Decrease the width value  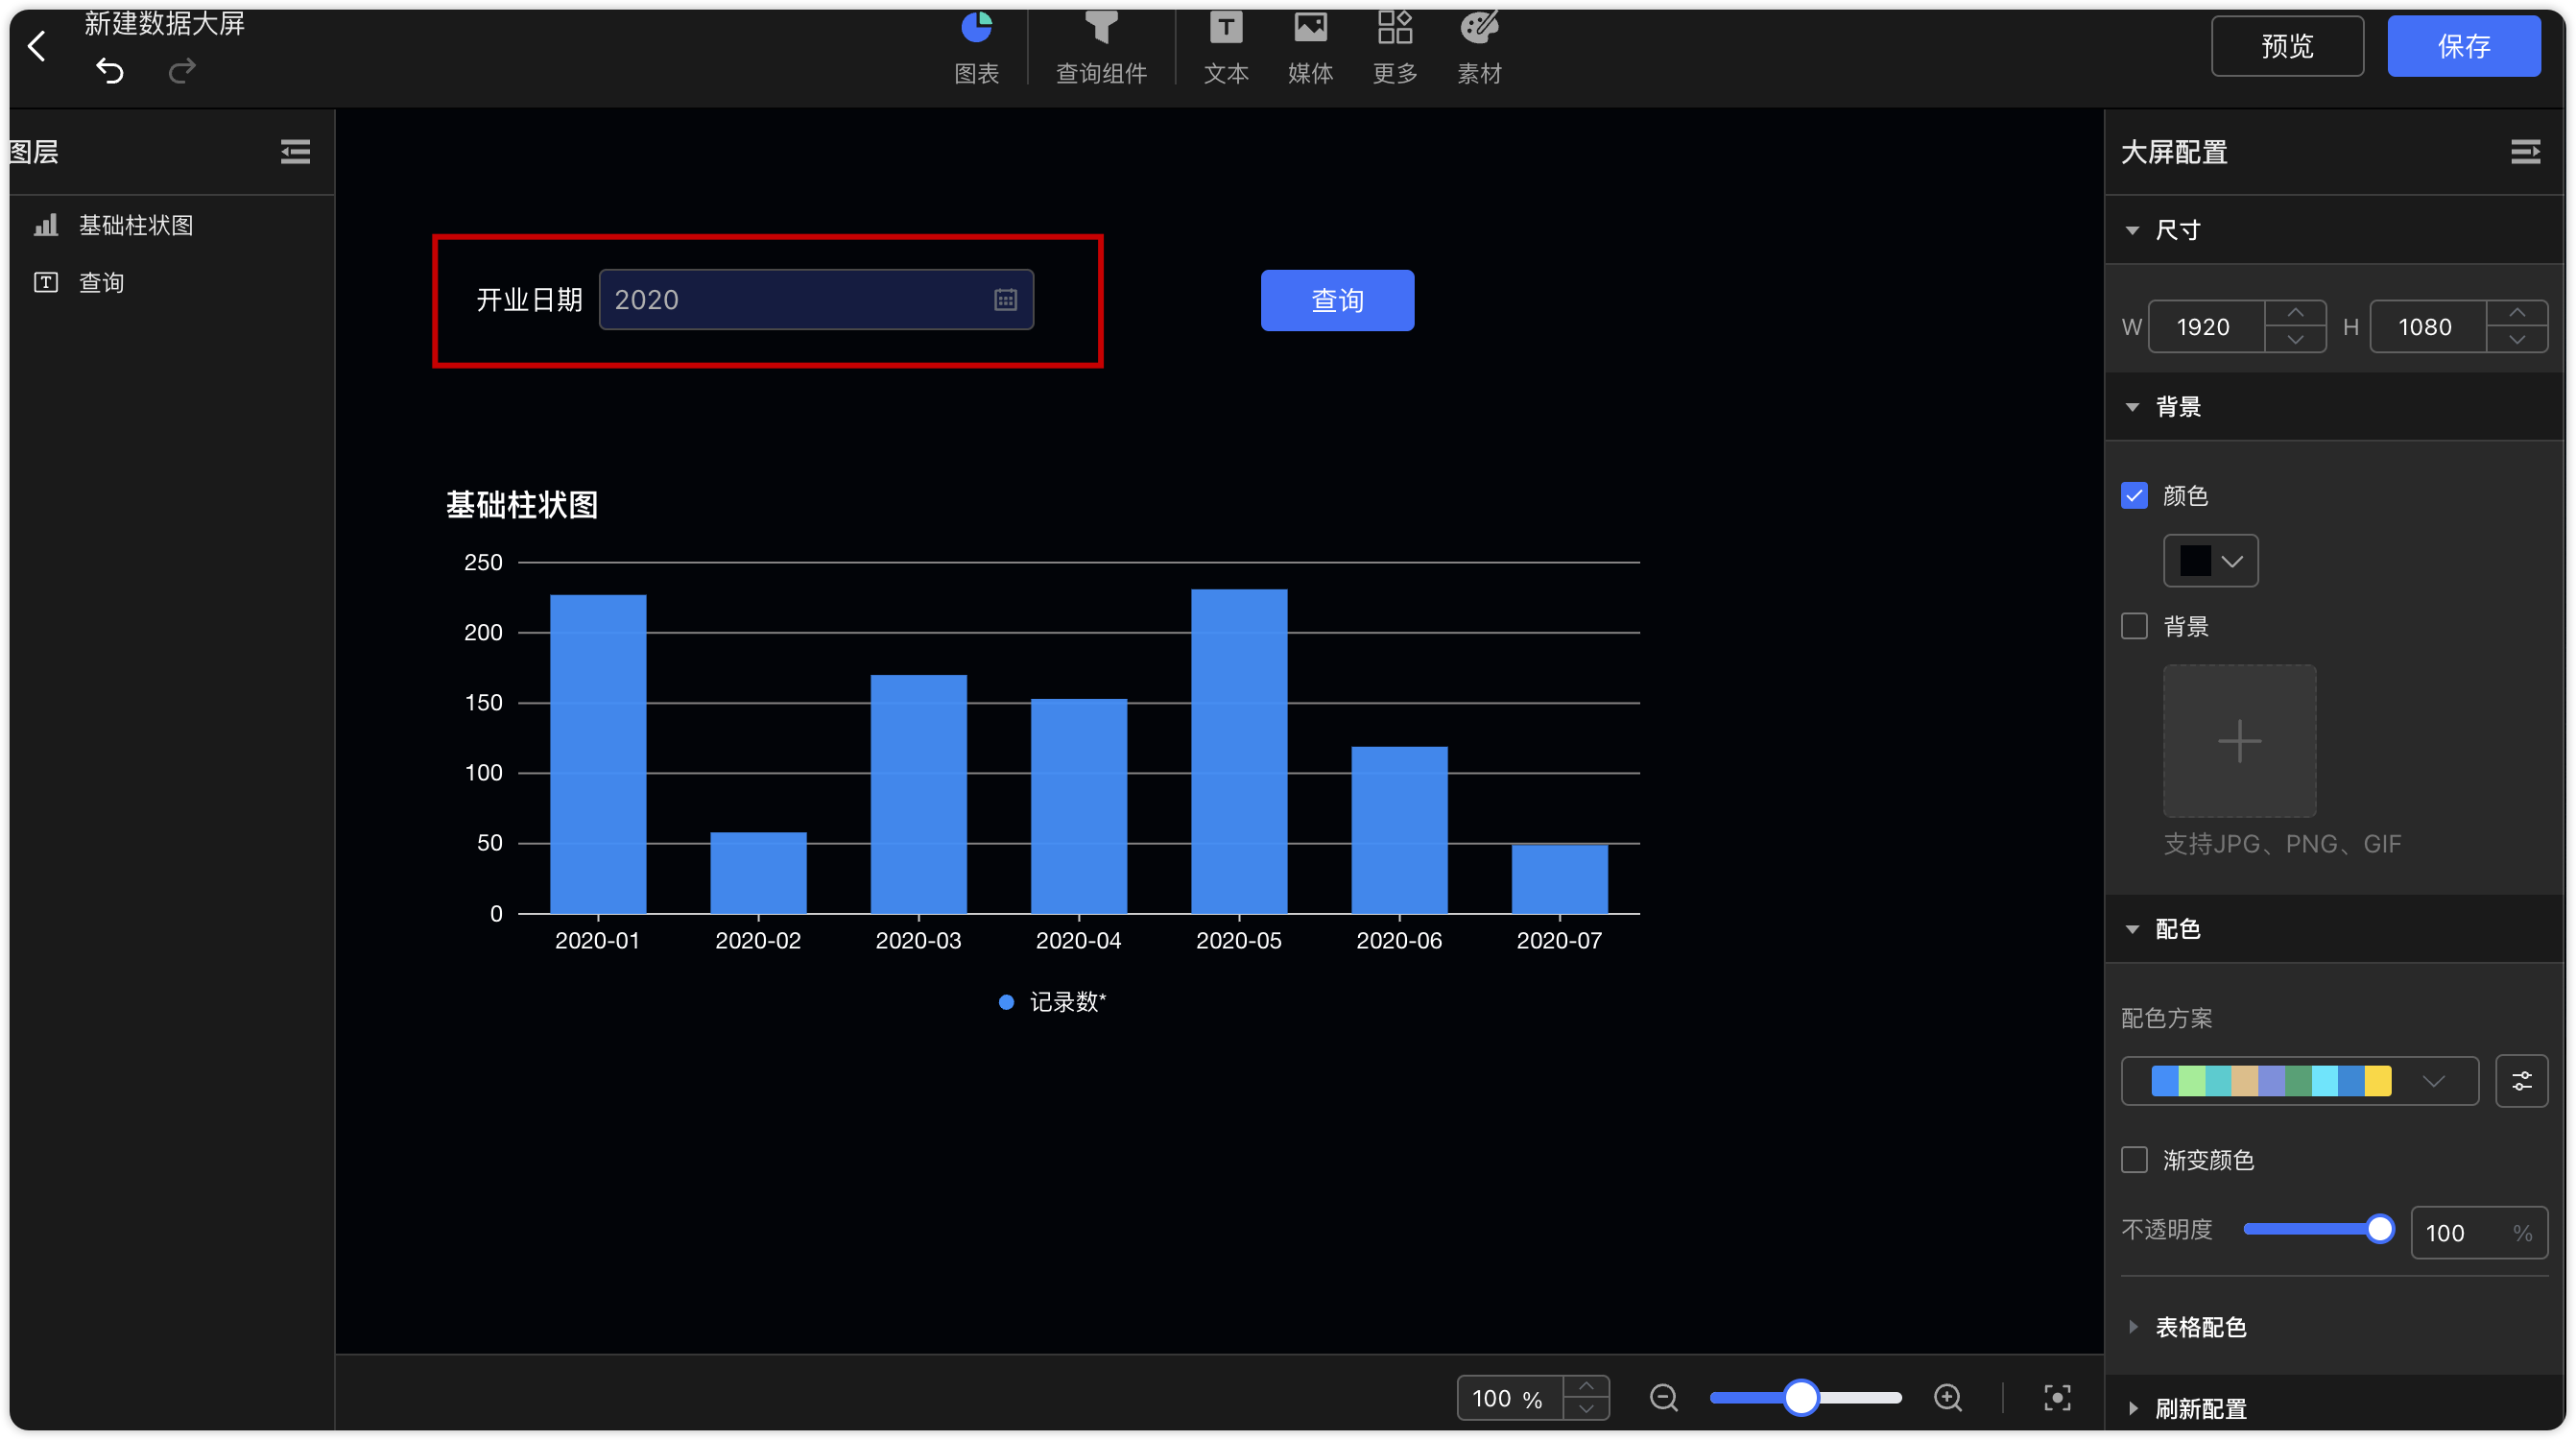click(2295, 340)
